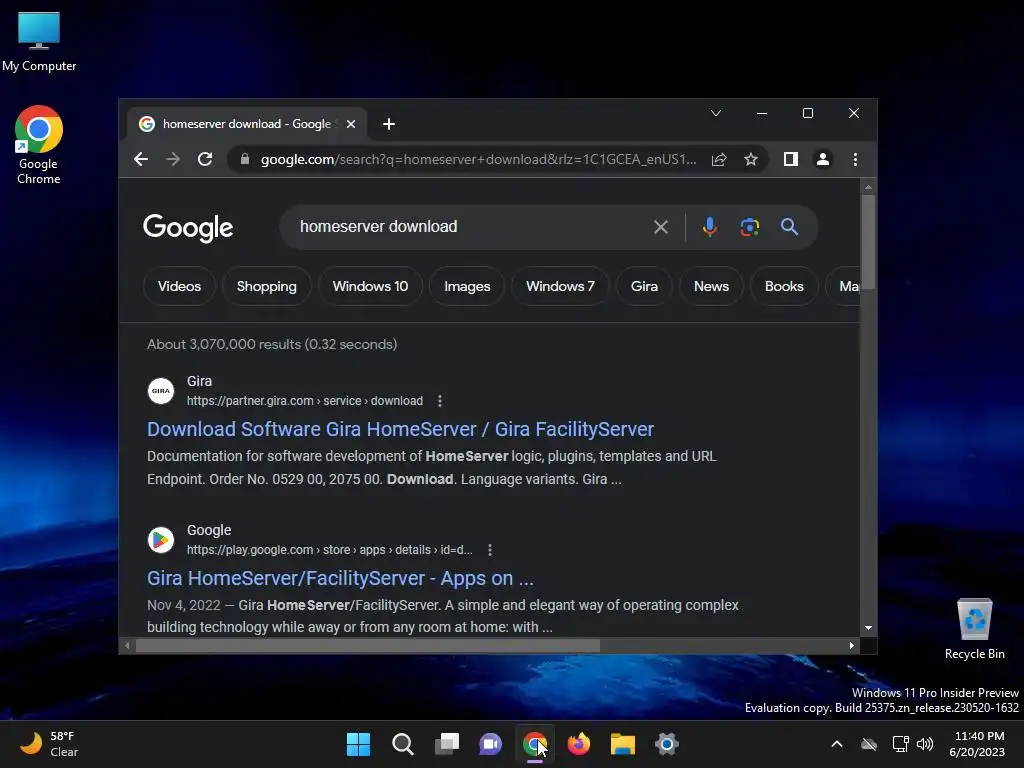Viewport: 1024px width, 768px height.
Task: View site information via lock icon
Action: pos(245,159)
